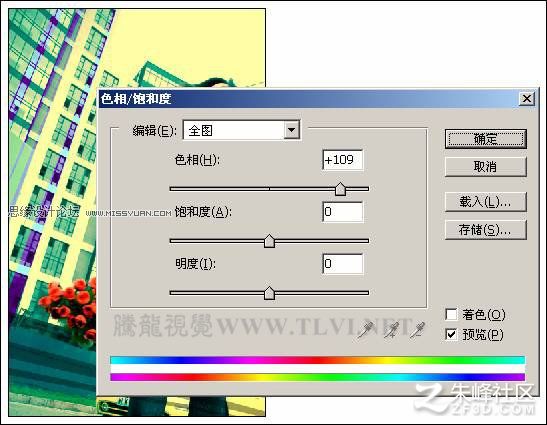Select the 全图 combo box field
The height and width of the screenshot is (425, 547).
(241, 130)
